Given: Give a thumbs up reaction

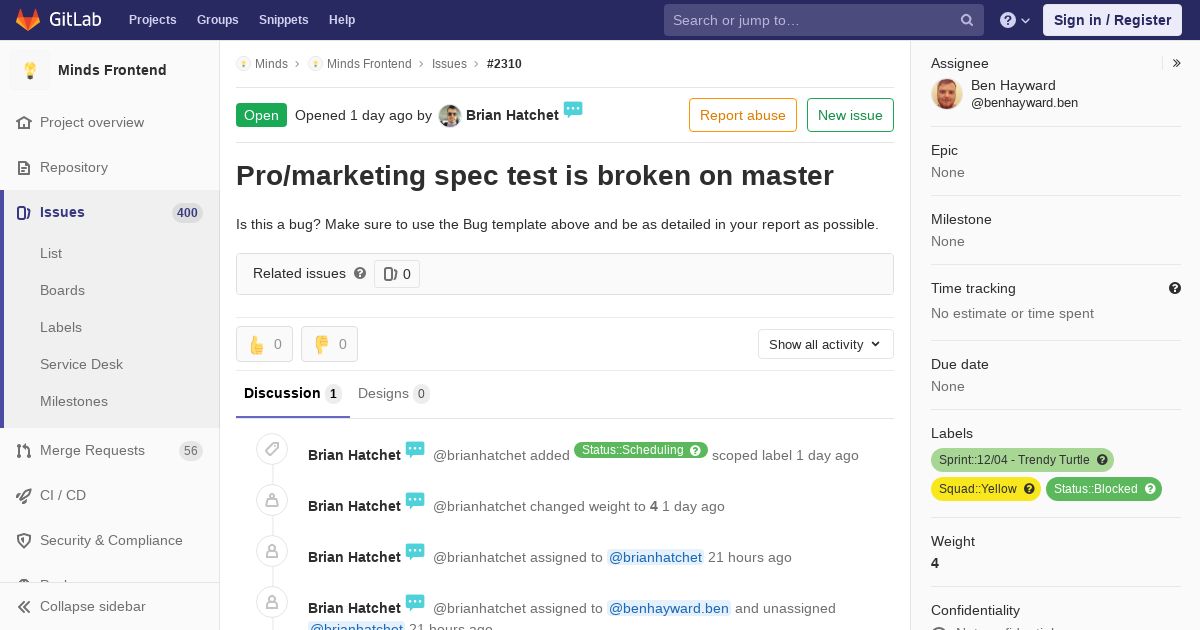Looking at the screenshot, I should 264,344.
